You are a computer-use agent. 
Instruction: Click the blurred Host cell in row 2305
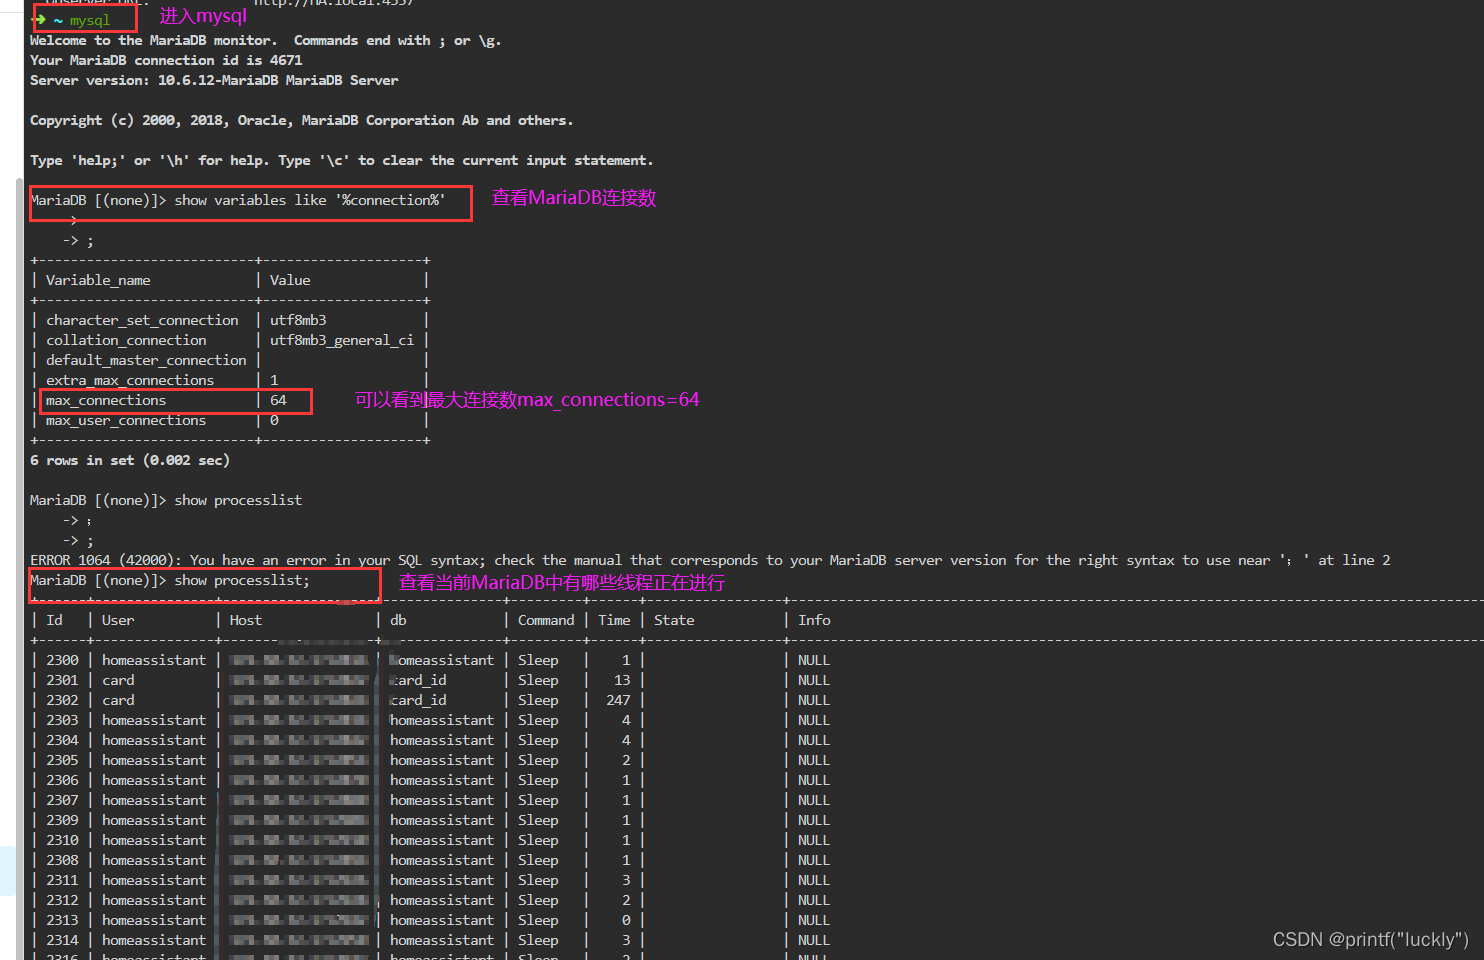pos(298,760)
